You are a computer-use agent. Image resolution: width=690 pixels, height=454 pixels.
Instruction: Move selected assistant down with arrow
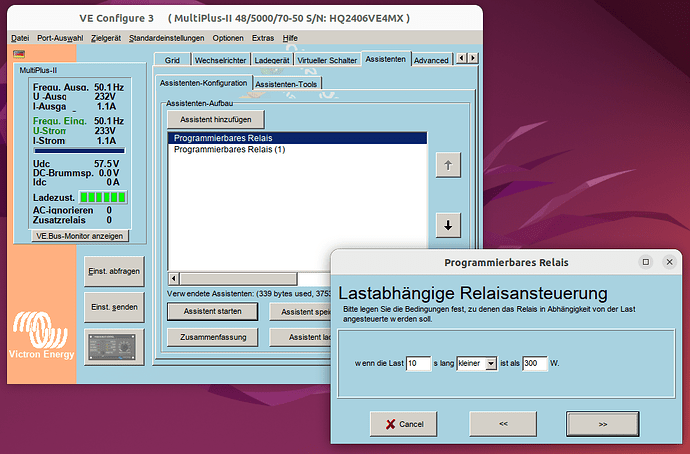click(448, 225)
